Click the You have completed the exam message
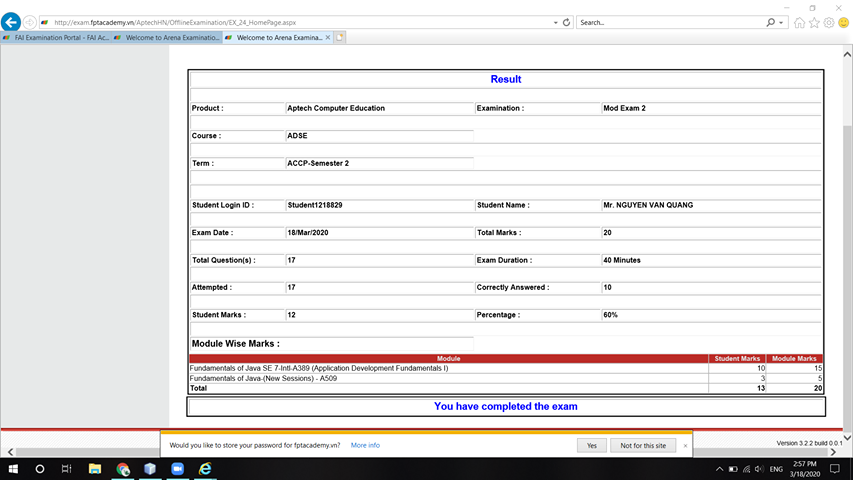This screenshot has width=853, height=480. [505, 407]
